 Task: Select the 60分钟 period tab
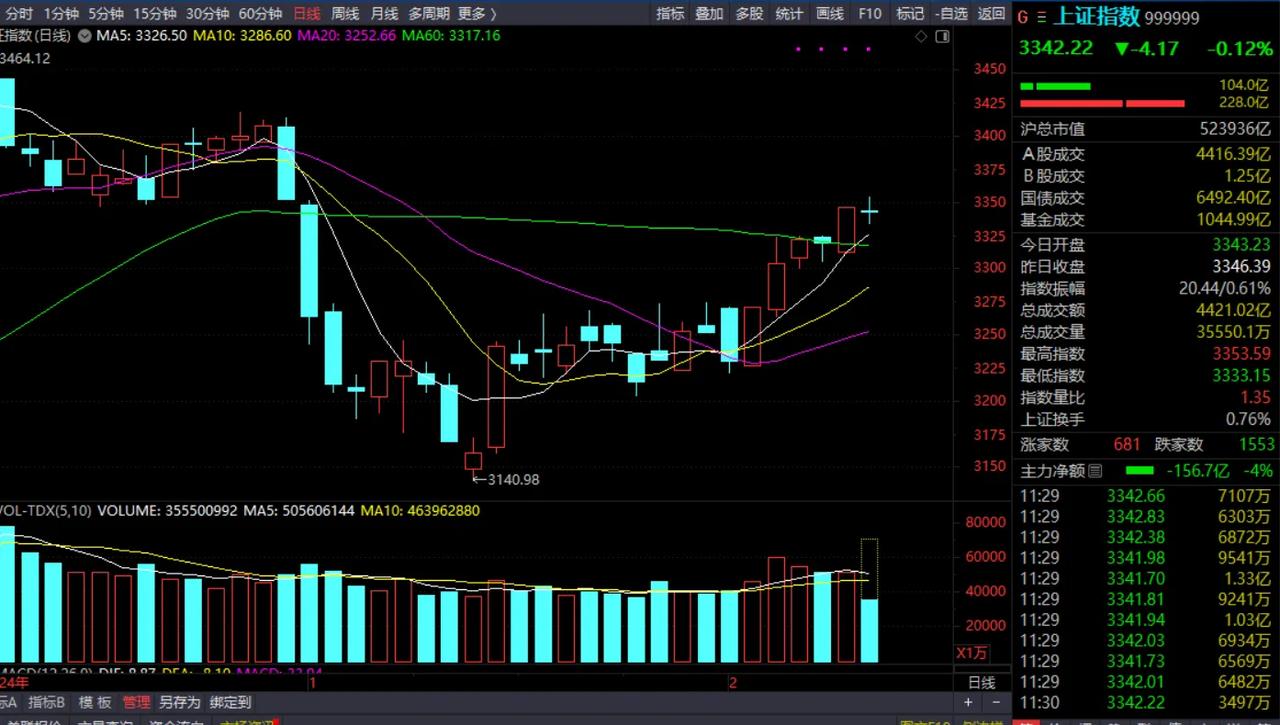260,13
